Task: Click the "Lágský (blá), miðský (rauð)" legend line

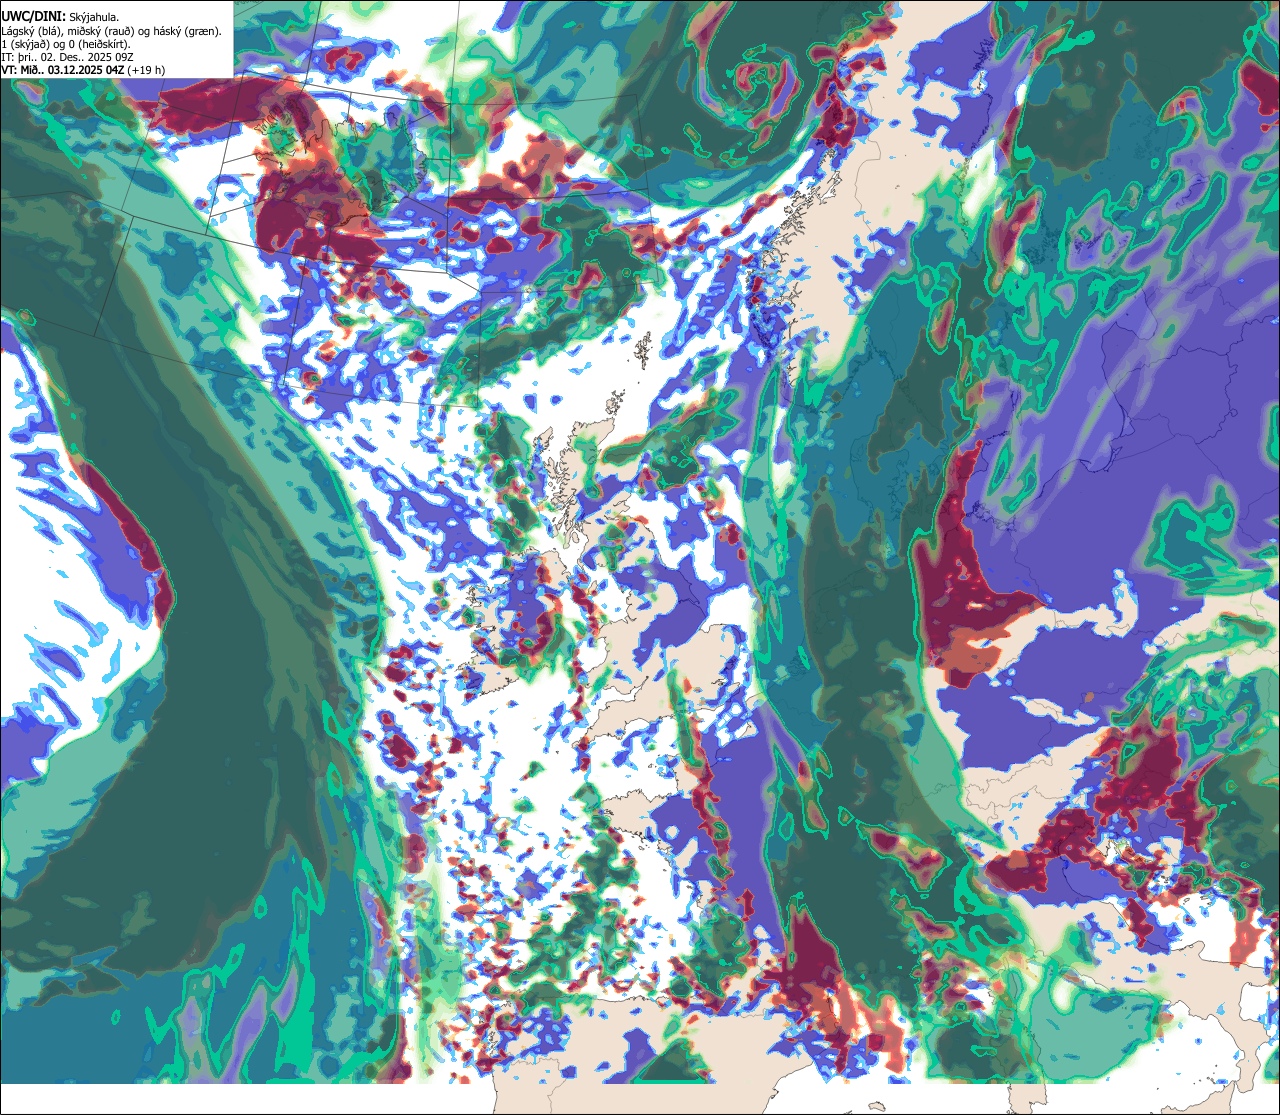Action: tap(112, 31)
